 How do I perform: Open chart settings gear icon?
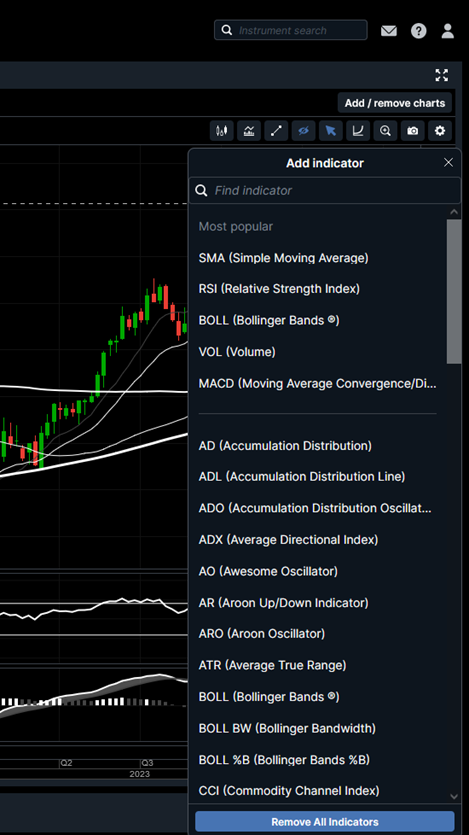point(440,130)
